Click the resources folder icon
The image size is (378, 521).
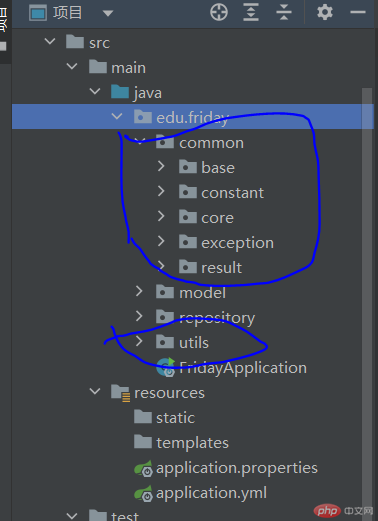tap(120, 393)
